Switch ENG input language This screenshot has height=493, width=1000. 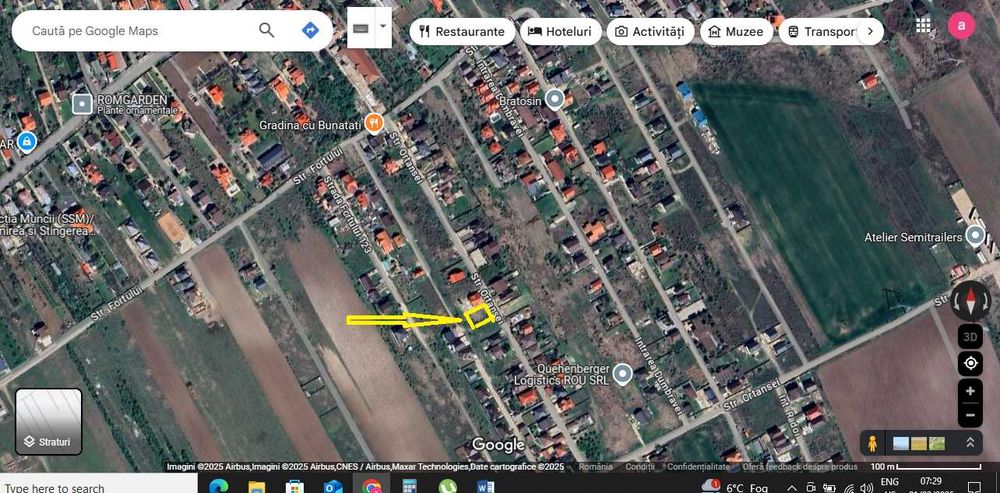coord(889,483)
